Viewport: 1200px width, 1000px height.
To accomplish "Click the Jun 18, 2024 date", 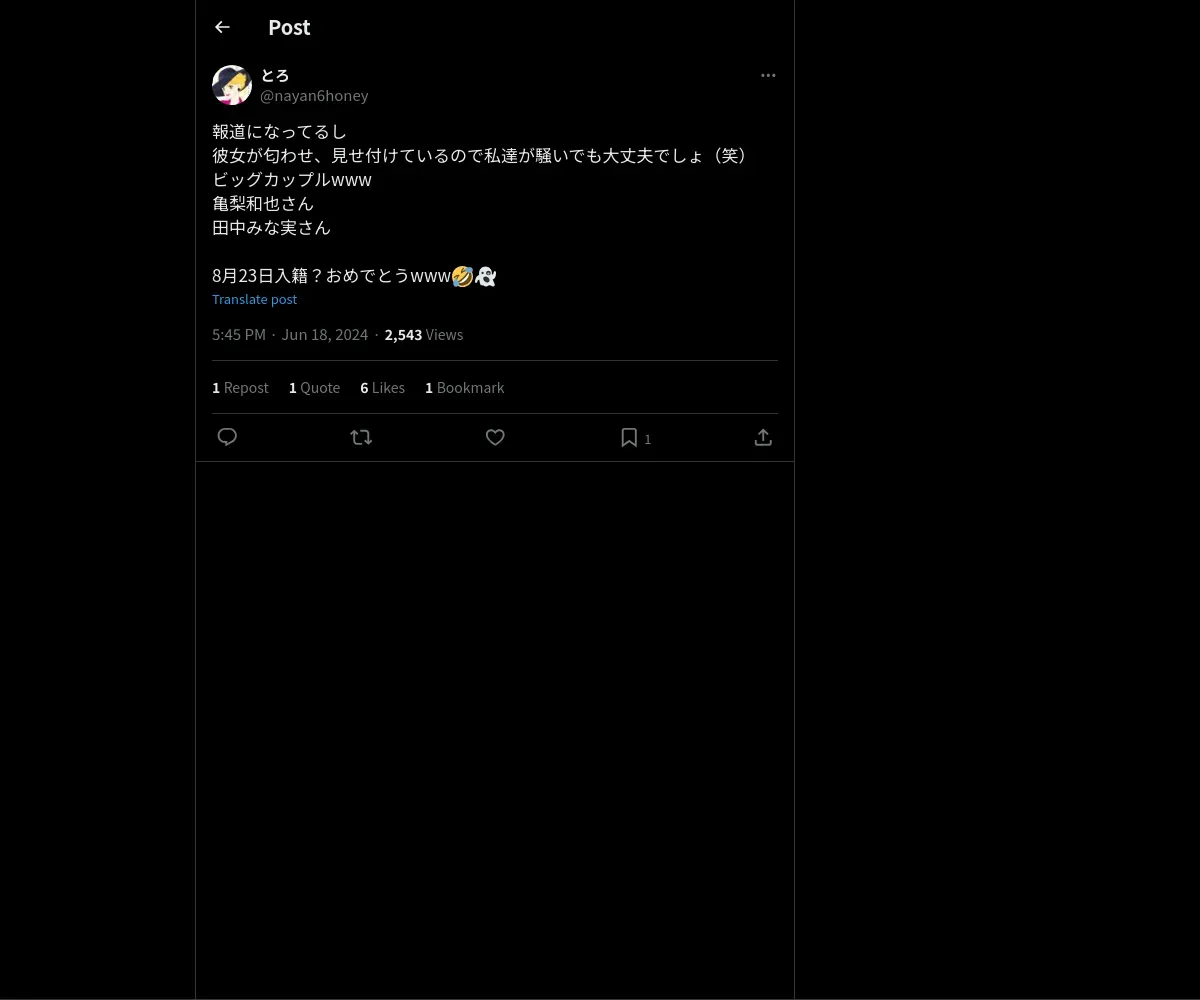I will [325, 334].
